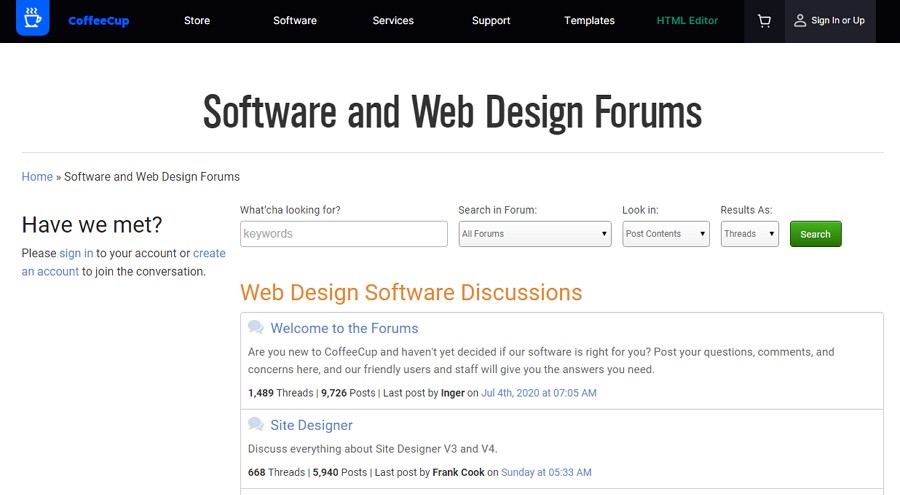Screen dimensions: 900x495
Task: Focus the keywords search input field
Action: point(344,234)
